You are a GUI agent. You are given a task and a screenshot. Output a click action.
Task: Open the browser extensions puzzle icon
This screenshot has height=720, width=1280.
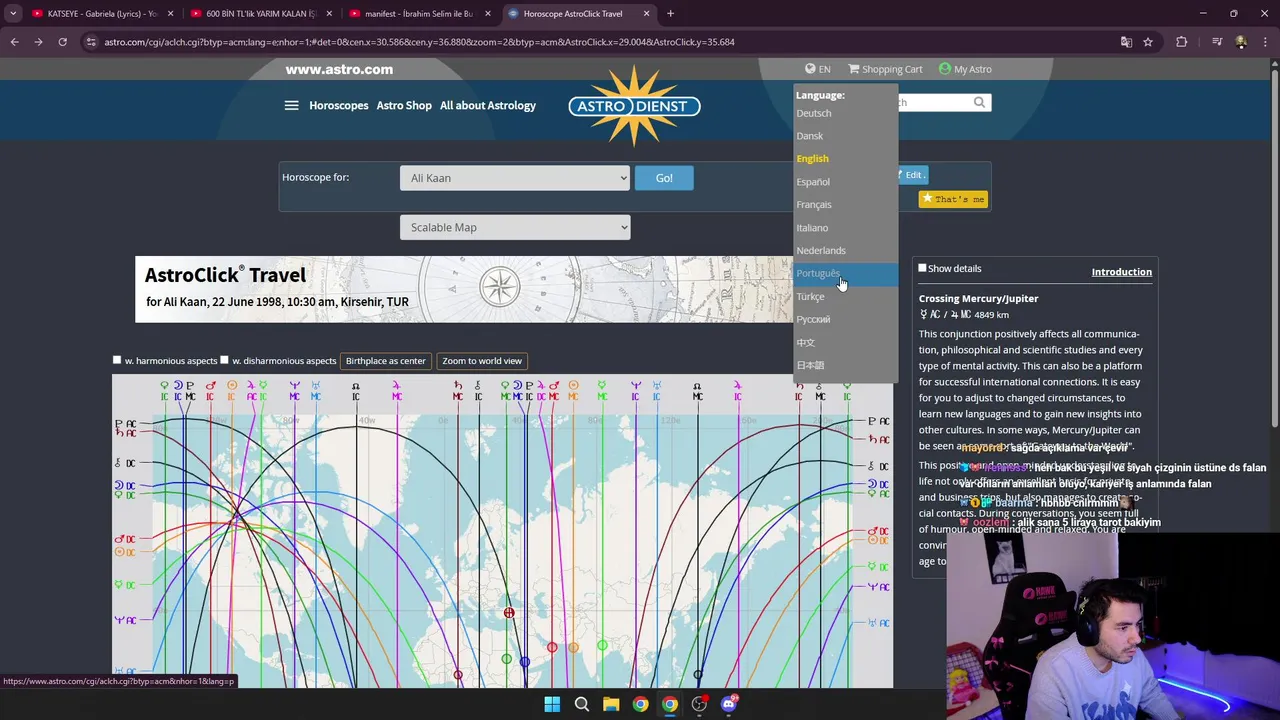coord(1182,42)
